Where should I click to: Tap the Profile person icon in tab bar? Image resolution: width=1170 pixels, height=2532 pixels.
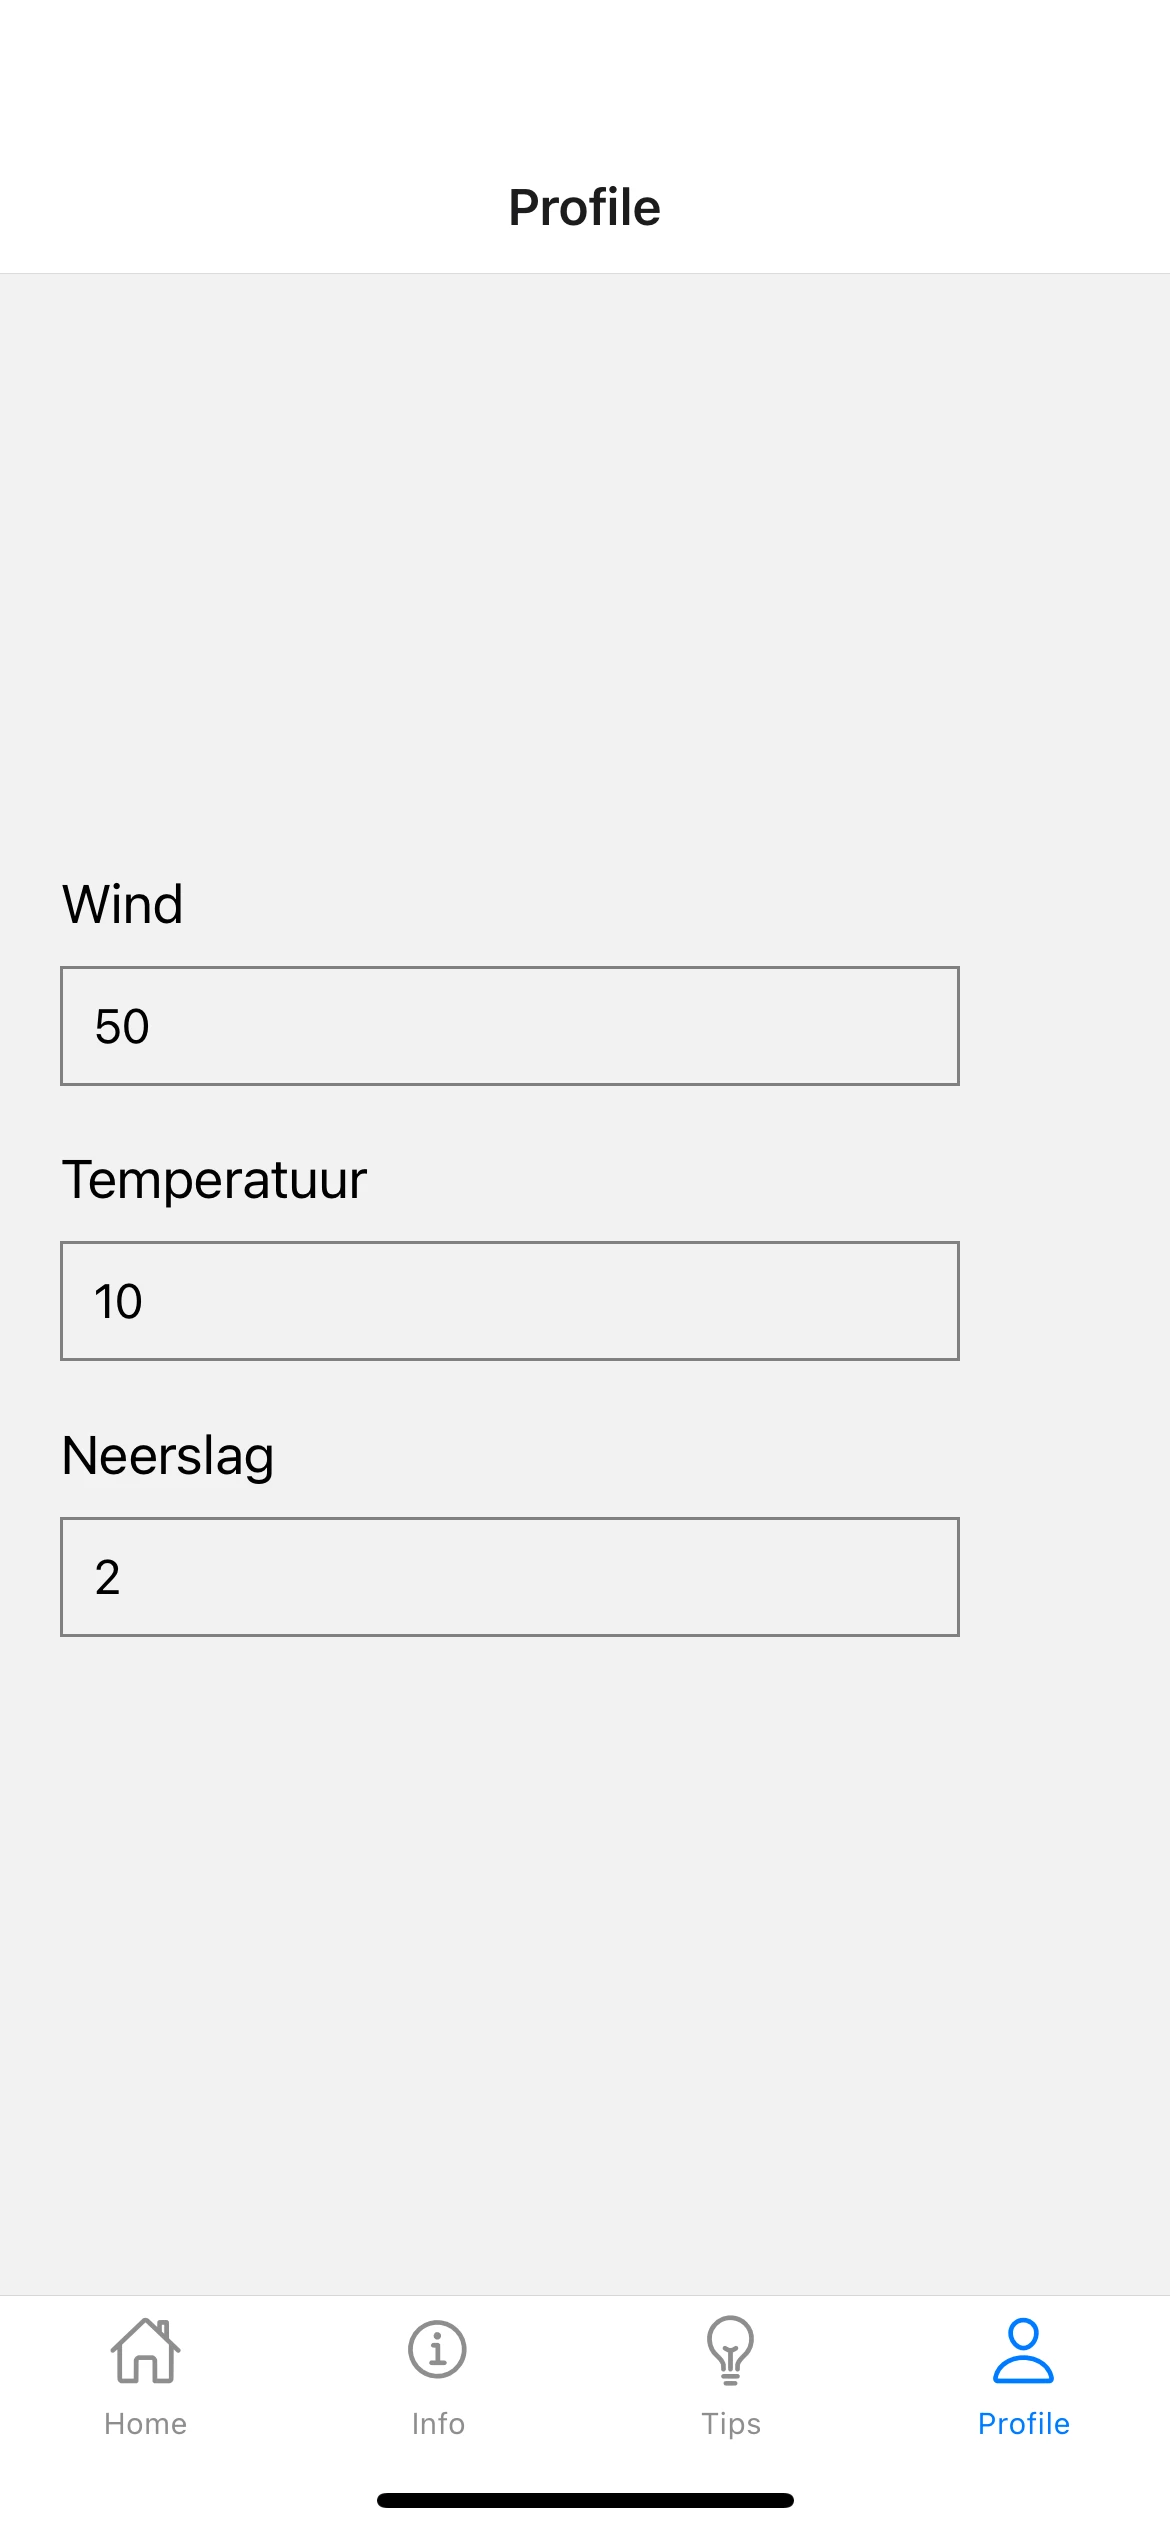point(1023,2346)
